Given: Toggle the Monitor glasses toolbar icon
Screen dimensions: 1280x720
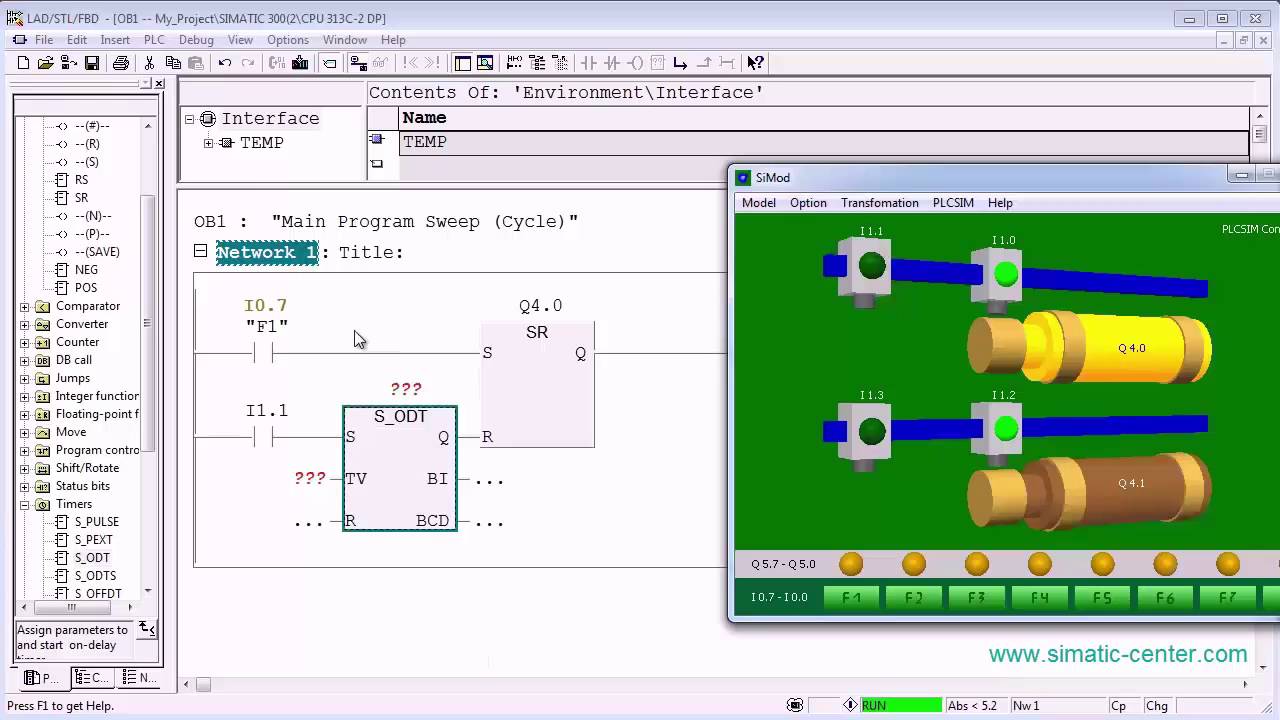Looking at the screenshot, I should click(380, 63).
